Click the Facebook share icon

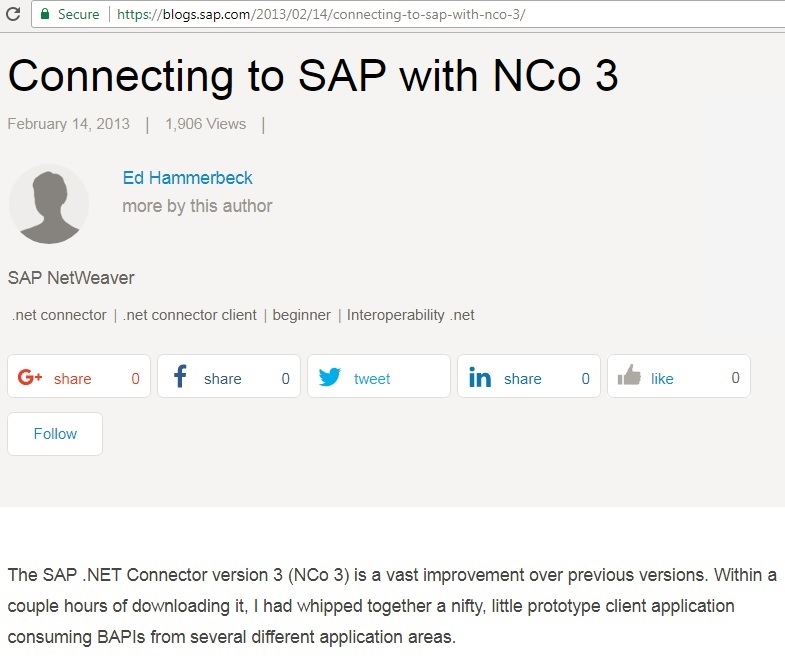pos(181,377)
